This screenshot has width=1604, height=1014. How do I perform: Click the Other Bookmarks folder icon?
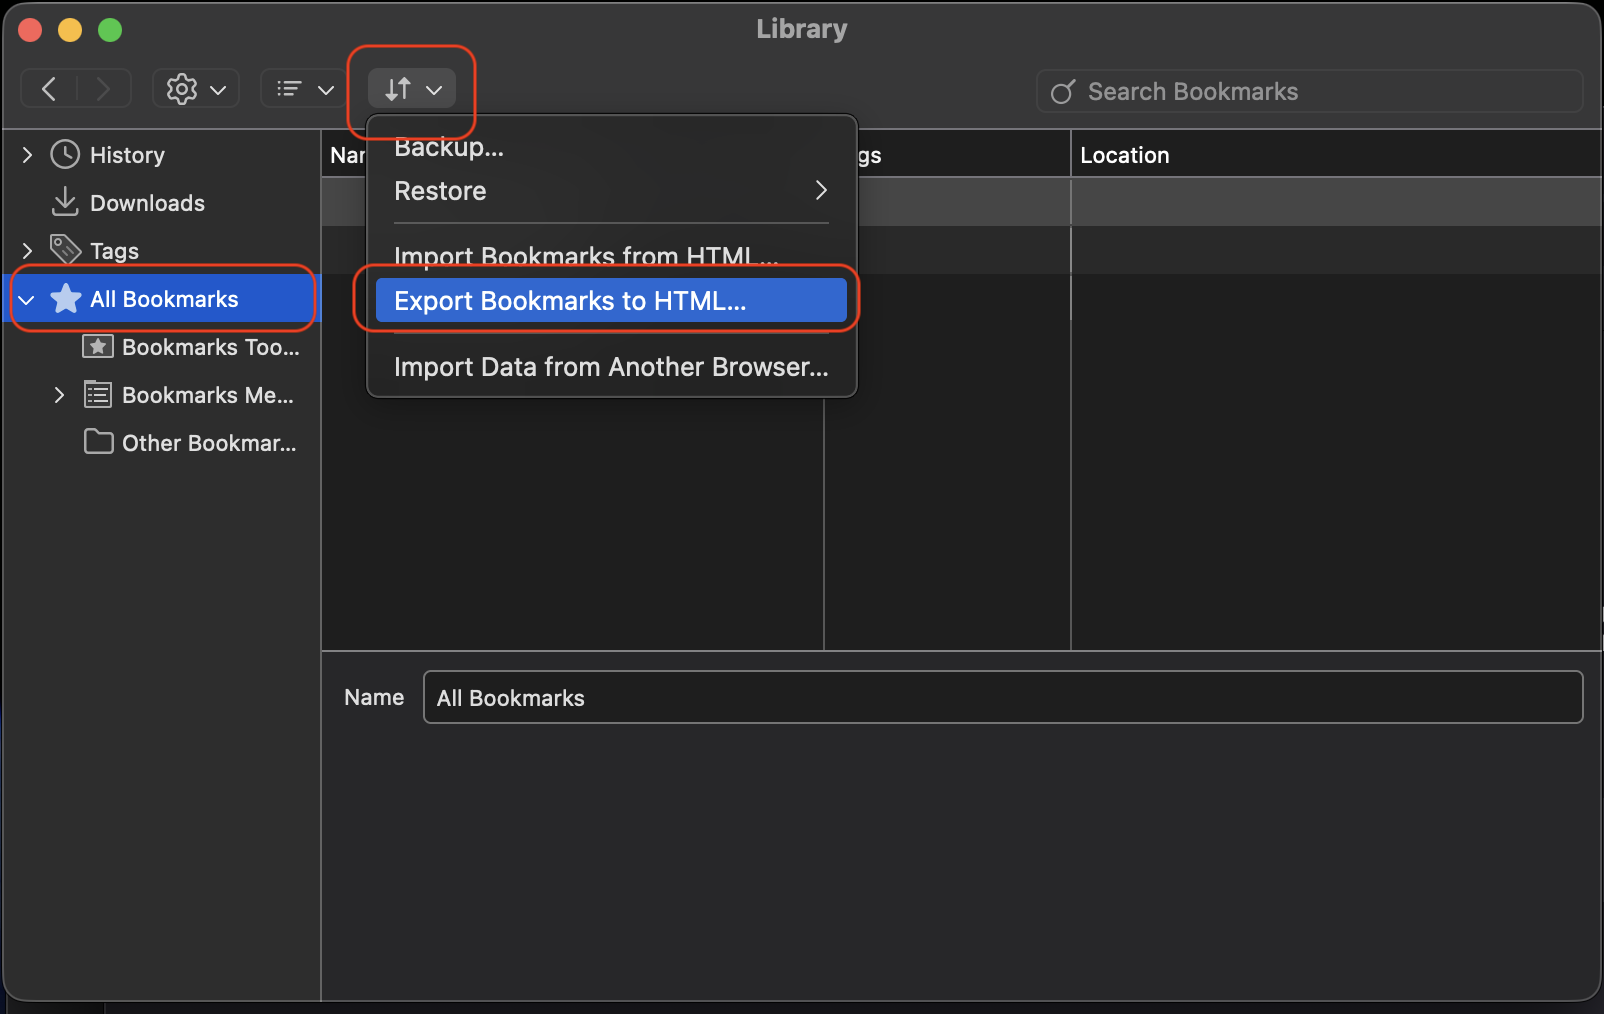click(98, 442)
